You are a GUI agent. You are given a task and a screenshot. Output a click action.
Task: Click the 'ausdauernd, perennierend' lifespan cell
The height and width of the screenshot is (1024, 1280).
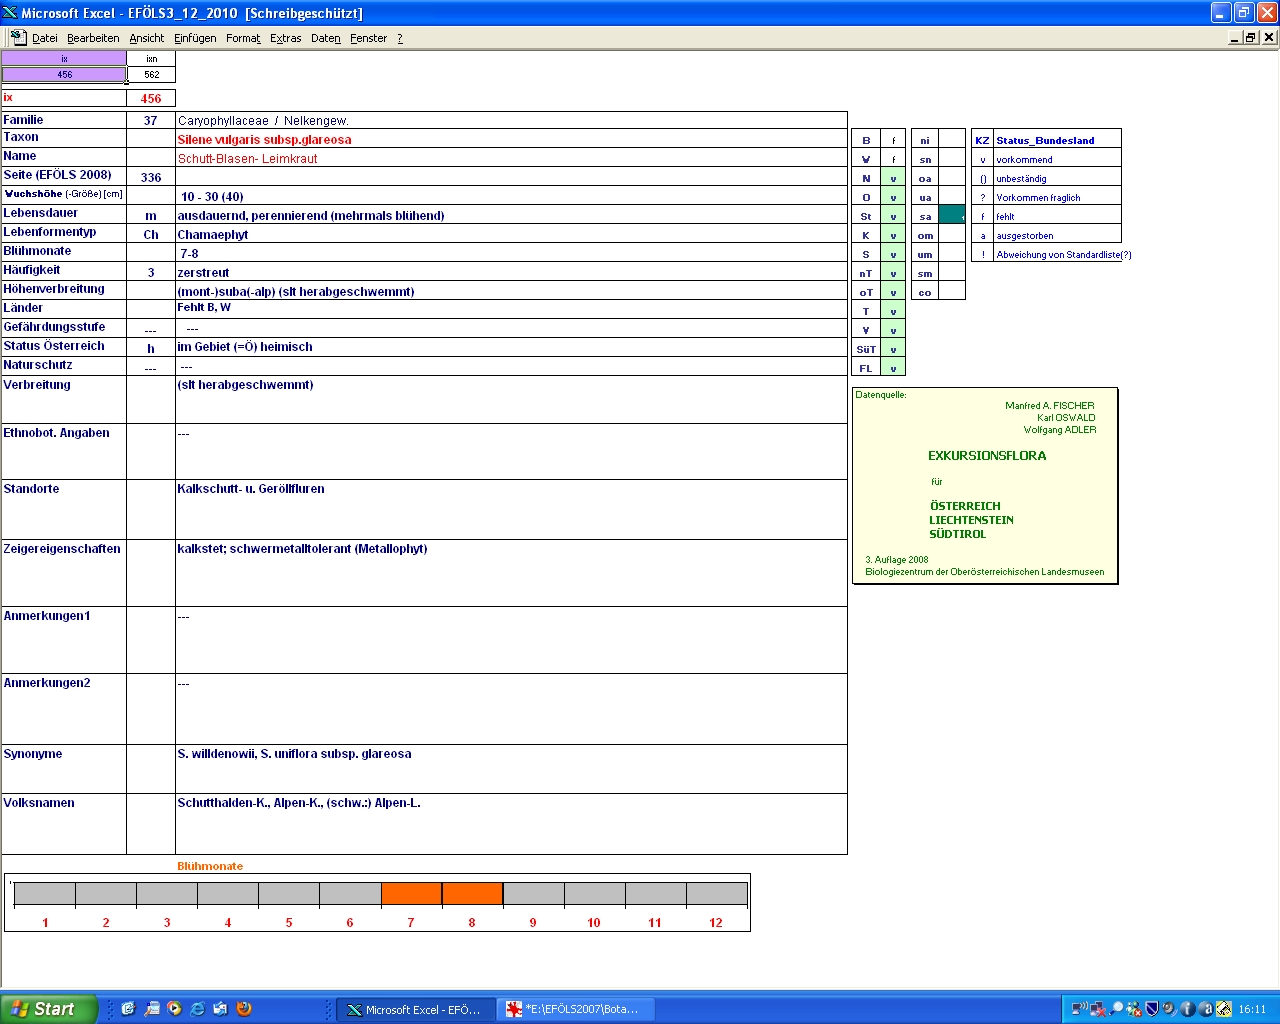(511, 215)
